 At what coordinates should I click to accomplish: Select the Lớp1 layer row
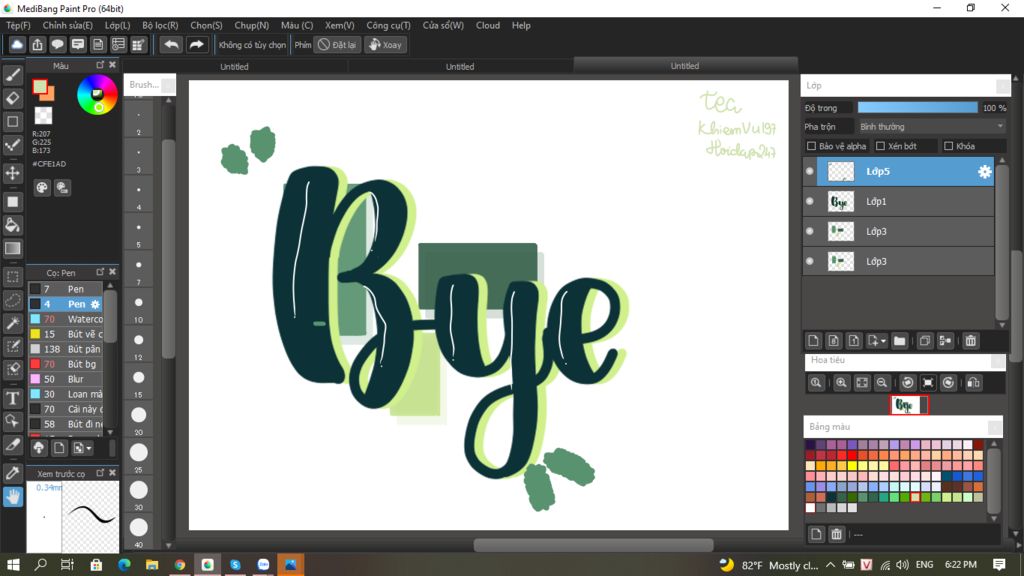(898, 201)
